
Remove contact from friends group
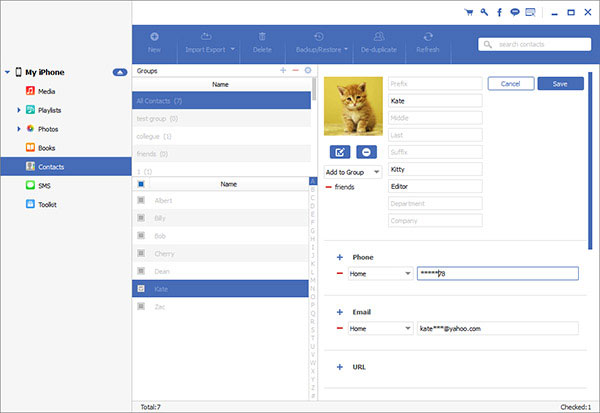[x=328, y=187]
